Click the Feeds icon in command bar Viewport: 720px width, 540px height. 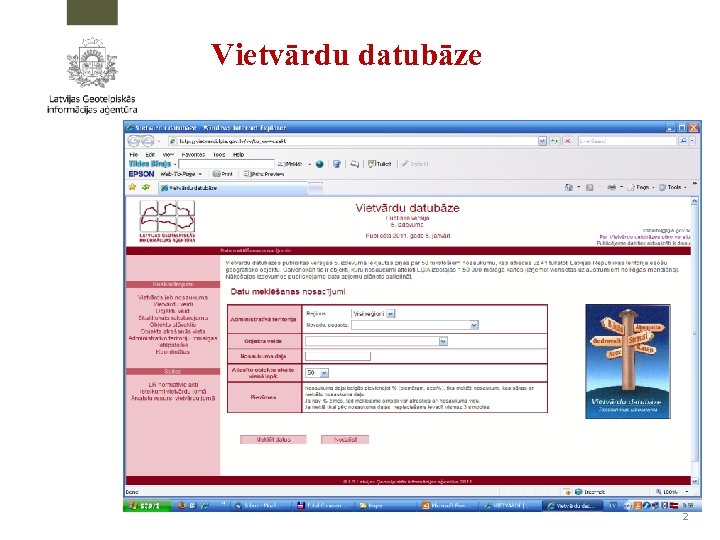[x=590, y=187]
